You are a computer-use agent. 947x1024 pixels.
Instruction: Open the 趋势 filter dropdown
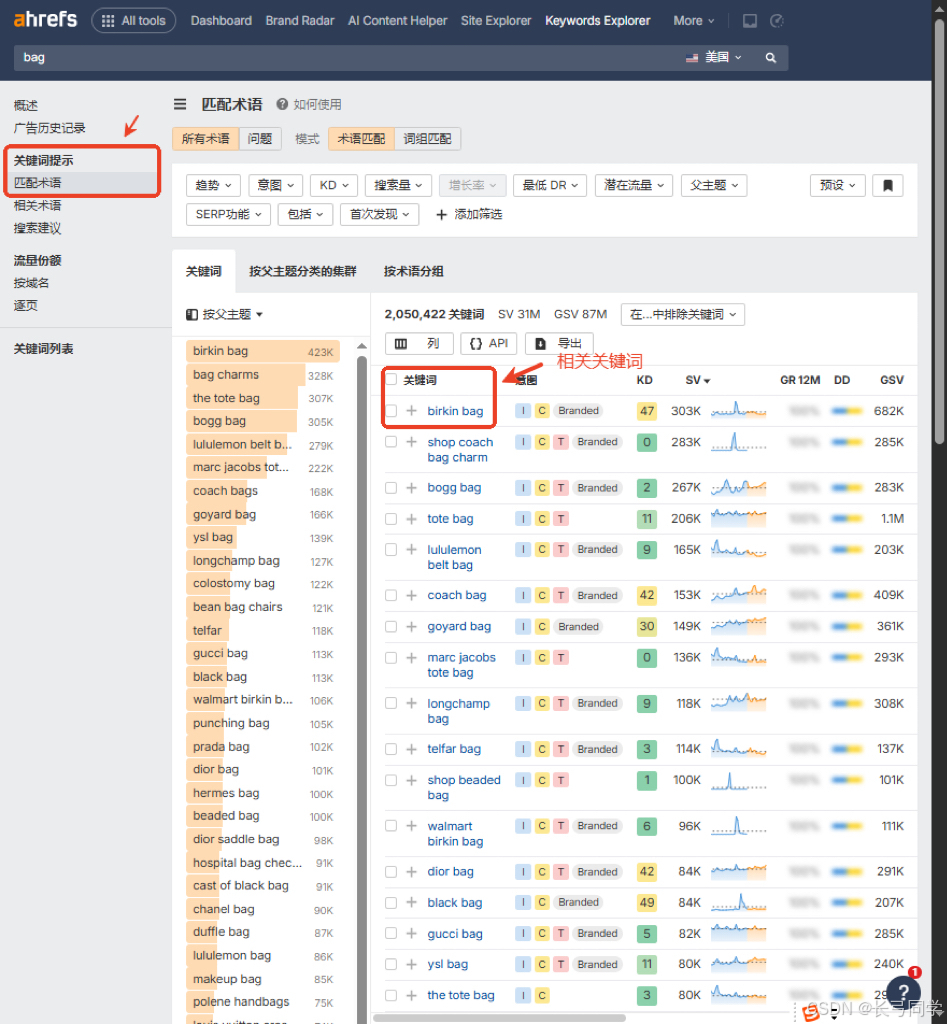pos(214,185)
